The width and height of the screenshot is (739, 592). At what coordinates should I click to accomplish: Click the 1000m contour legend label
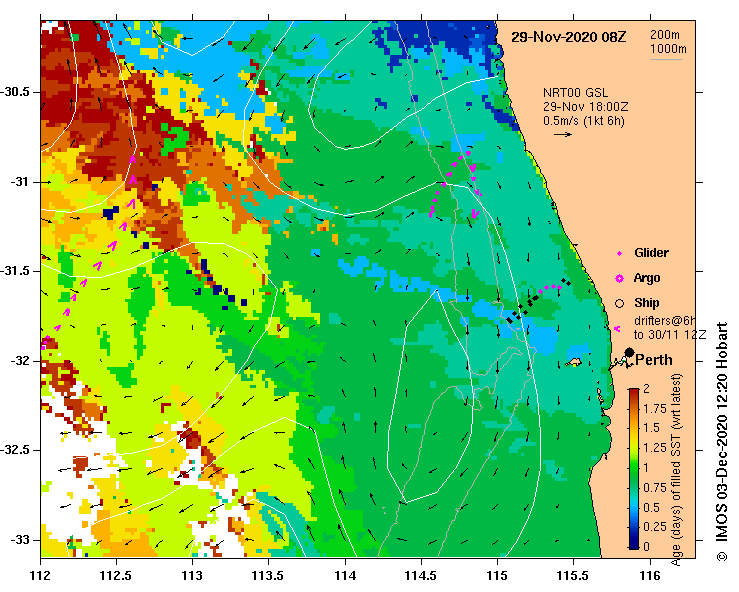[668, 49]
